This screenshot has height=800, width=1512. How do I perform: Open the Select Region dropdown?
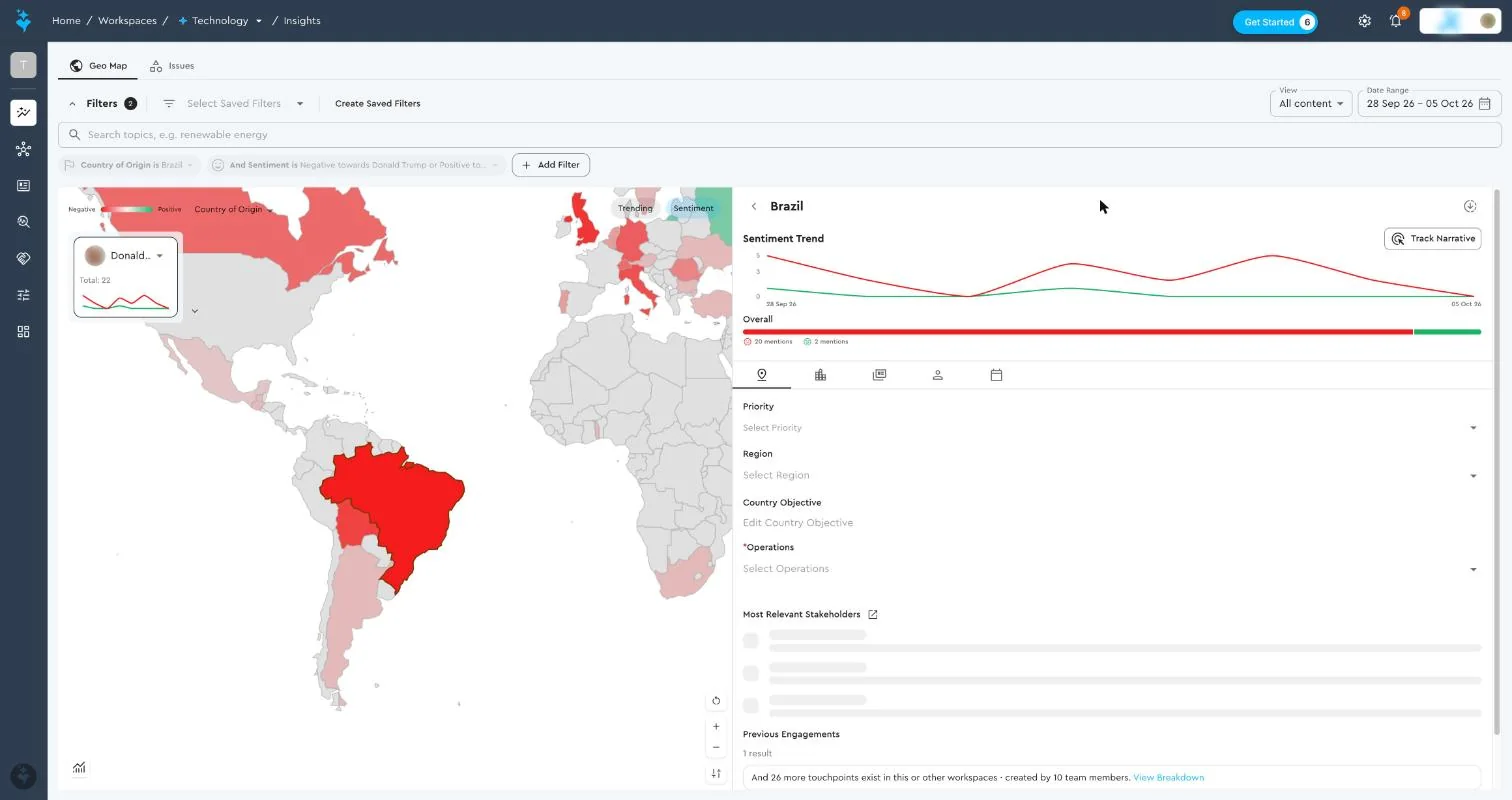[x=1110, y=475]
